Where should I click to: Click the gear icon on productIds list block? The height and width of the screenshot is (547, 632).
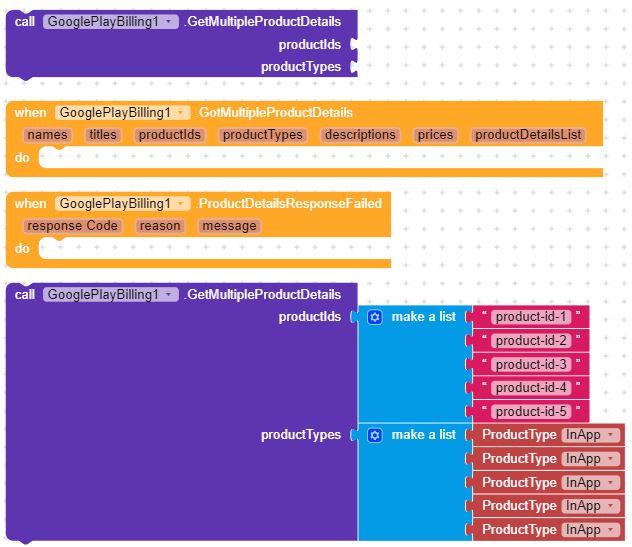[x=375, y=317]
